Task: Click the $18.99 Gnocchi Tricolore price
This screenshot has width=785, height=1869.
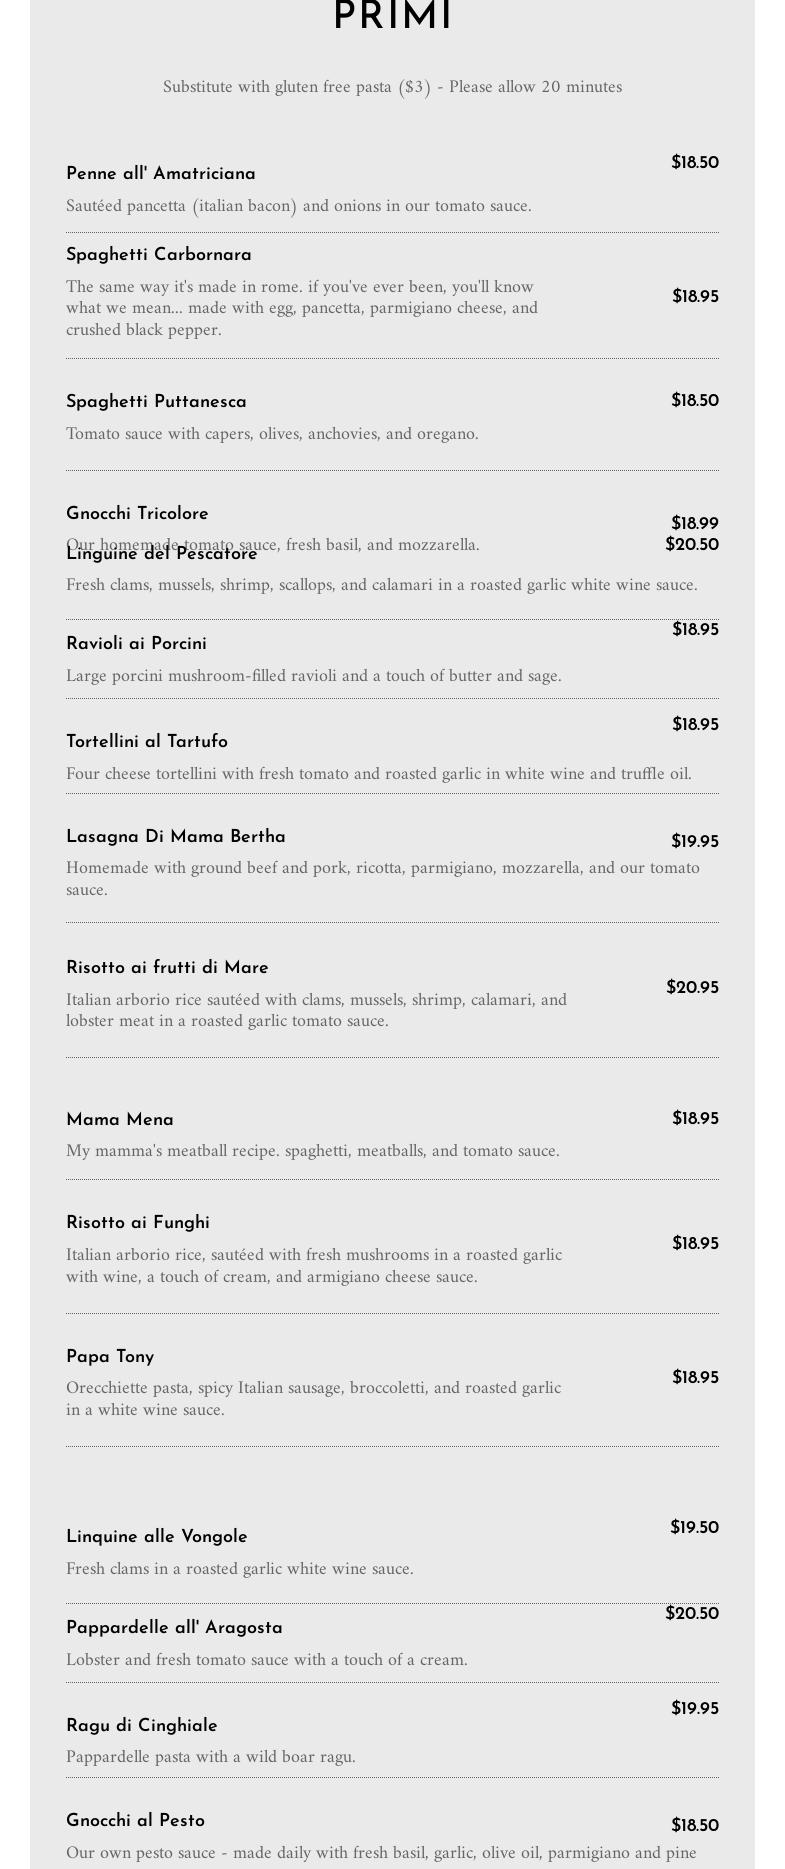Action: click(x=694, y=524)
